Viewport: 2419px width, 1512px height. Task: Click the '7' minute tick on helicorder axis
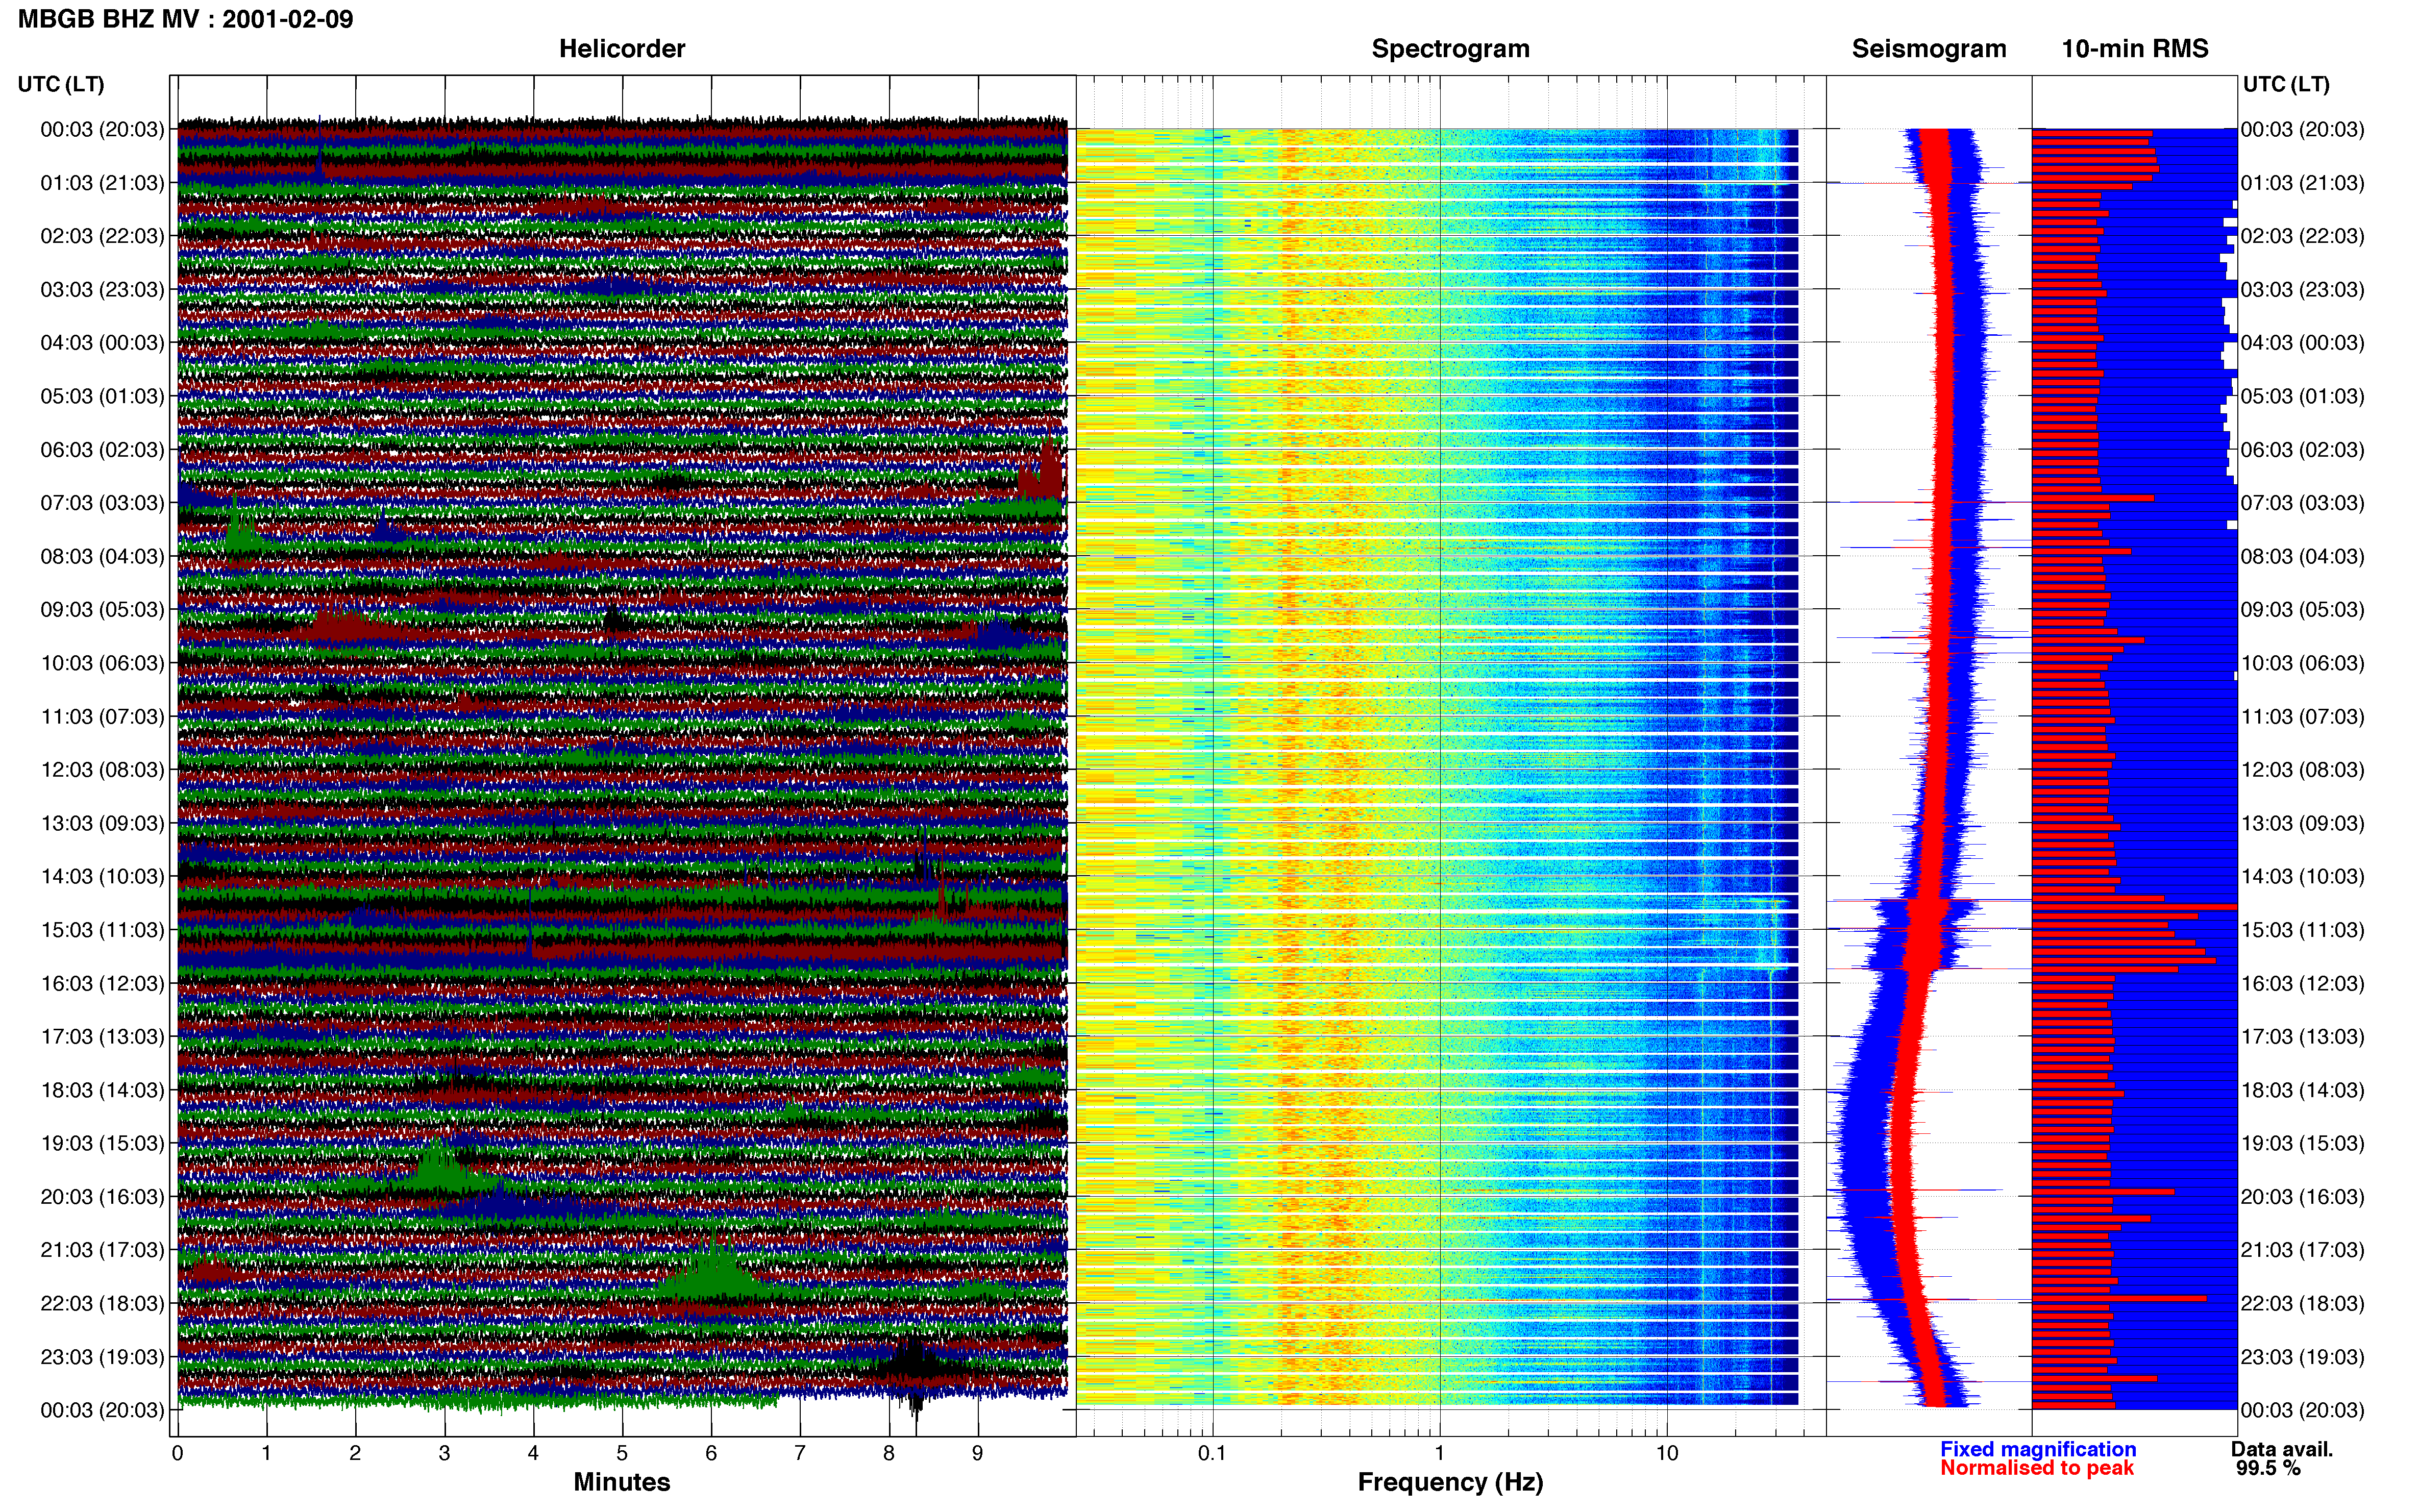800,1453
